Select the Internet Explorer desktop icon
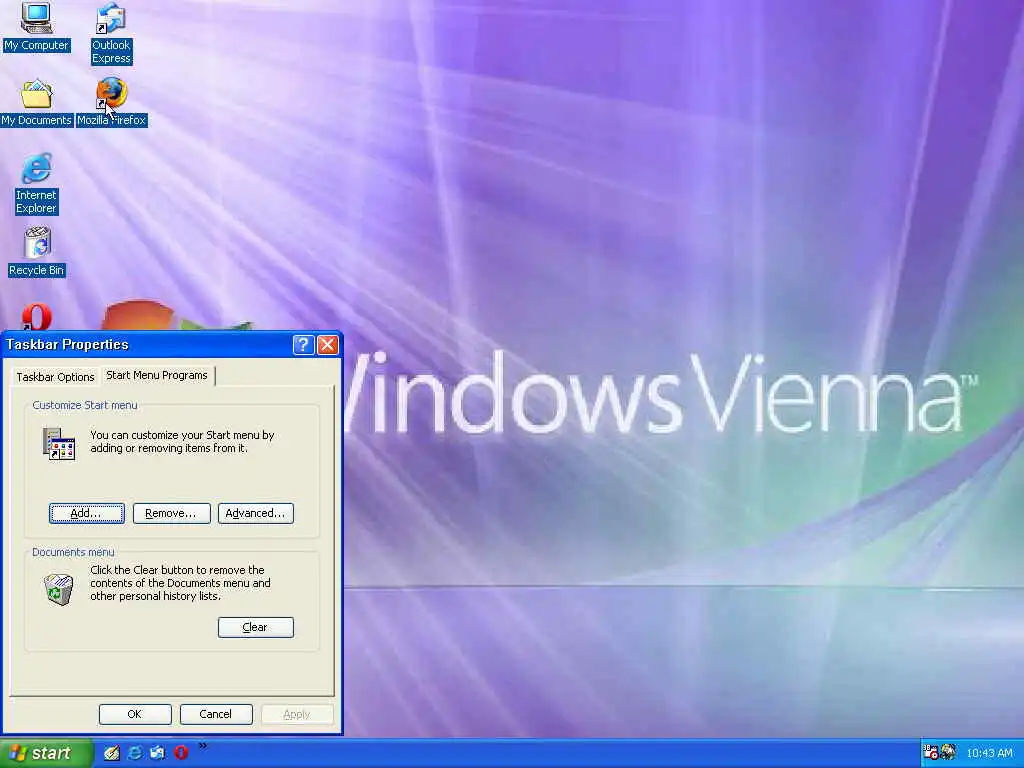This screenshot has height=768, width=1024. (36, 184)
